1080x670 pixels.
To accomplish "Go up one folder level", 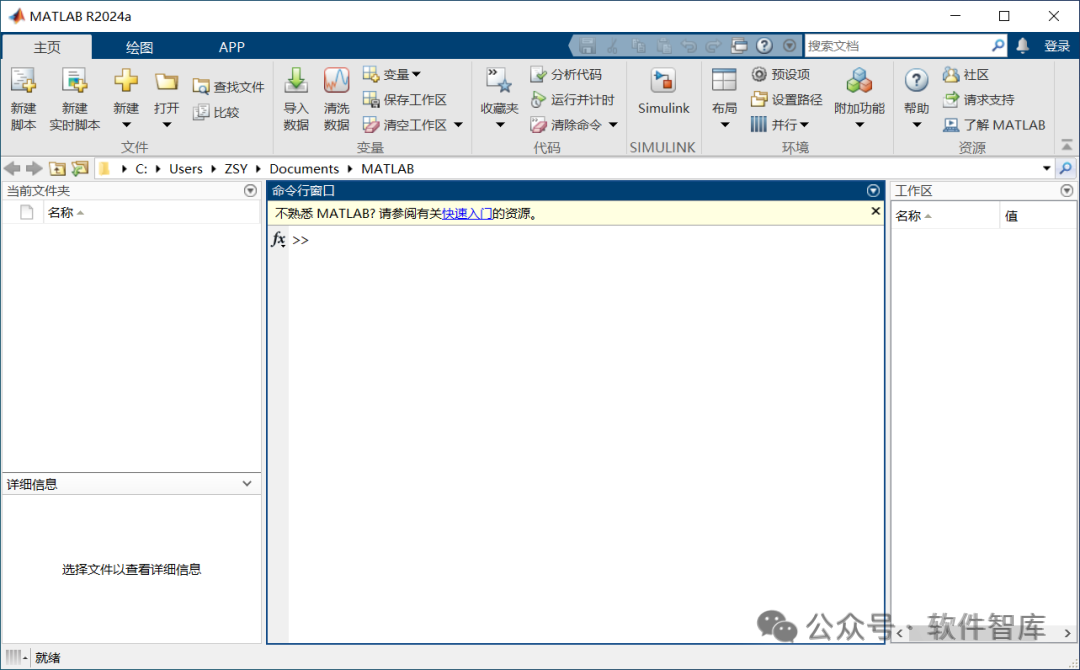I will click(x=57, y=169).
